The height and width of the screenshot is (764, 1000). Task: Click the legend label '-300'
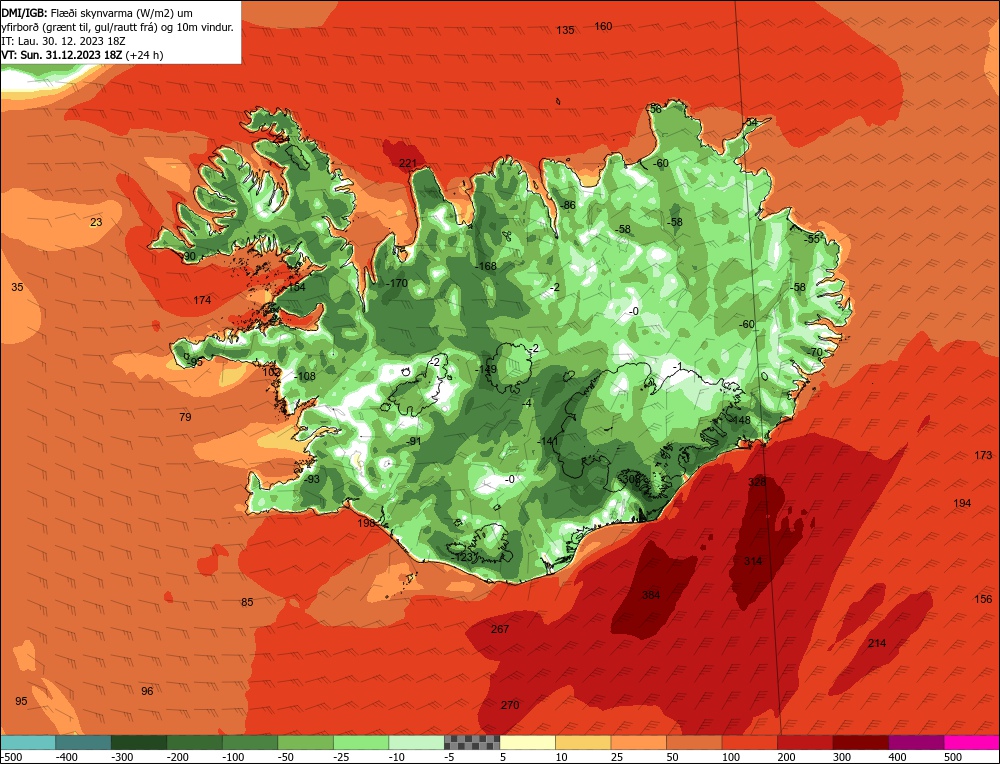pos(122,757)
